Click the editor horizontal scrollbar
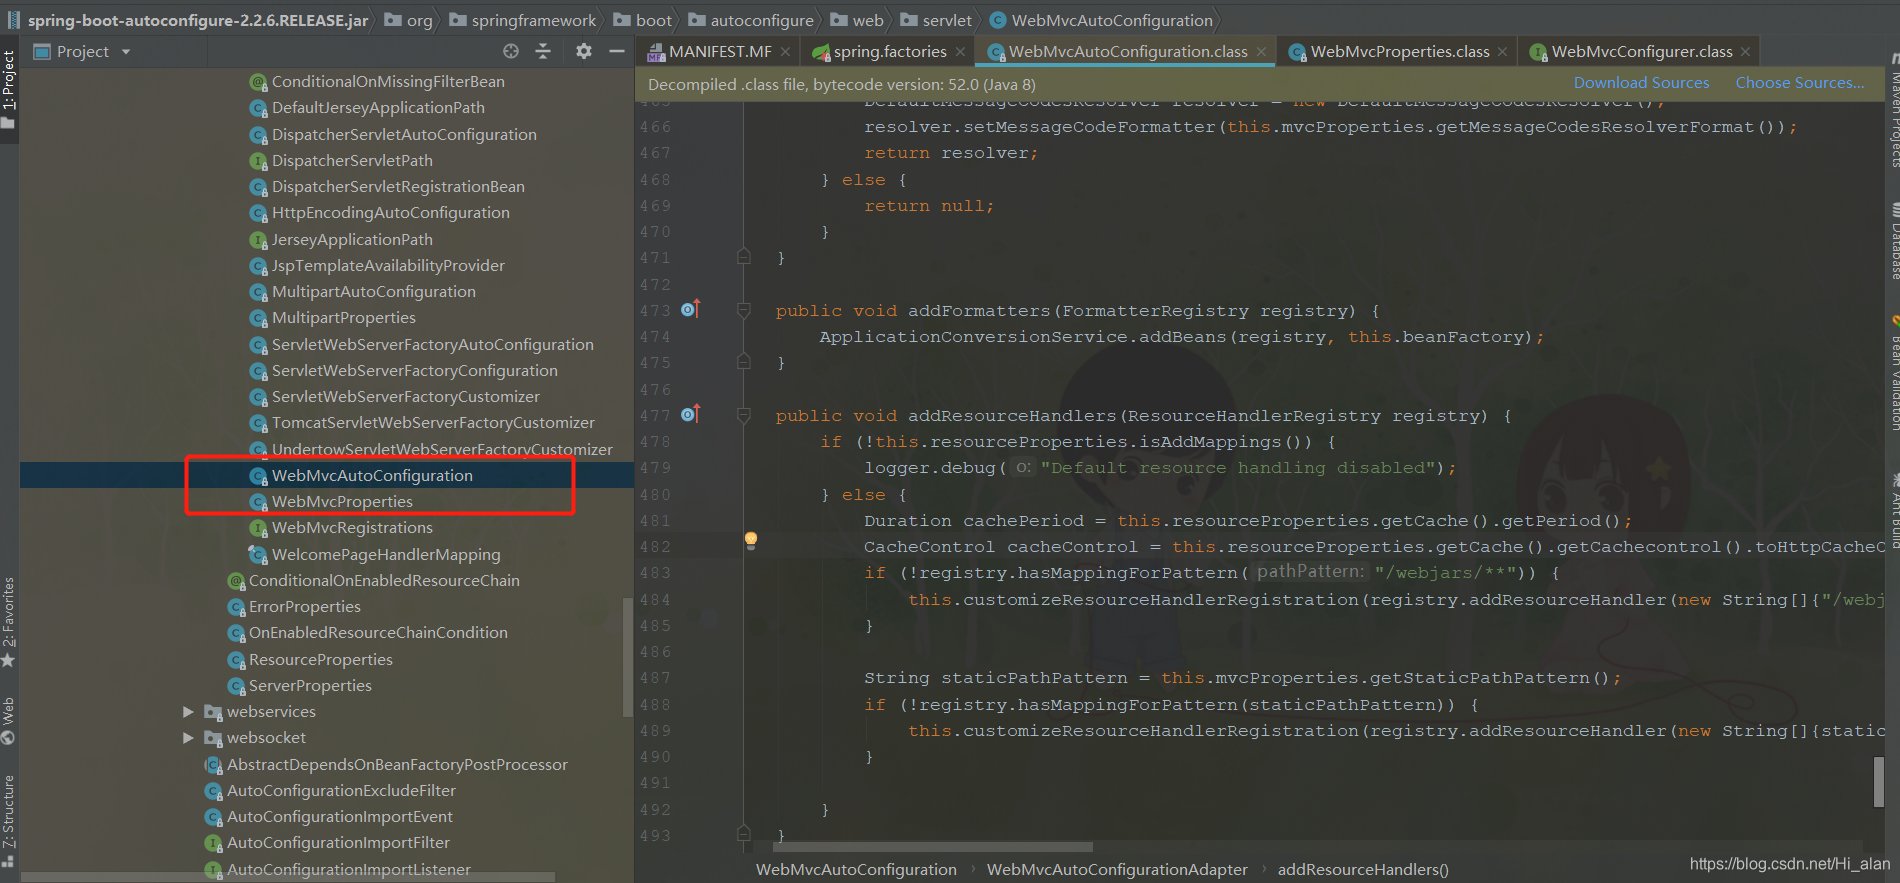1900x883 pixels. pyautogui.click(x=933, y=847)
